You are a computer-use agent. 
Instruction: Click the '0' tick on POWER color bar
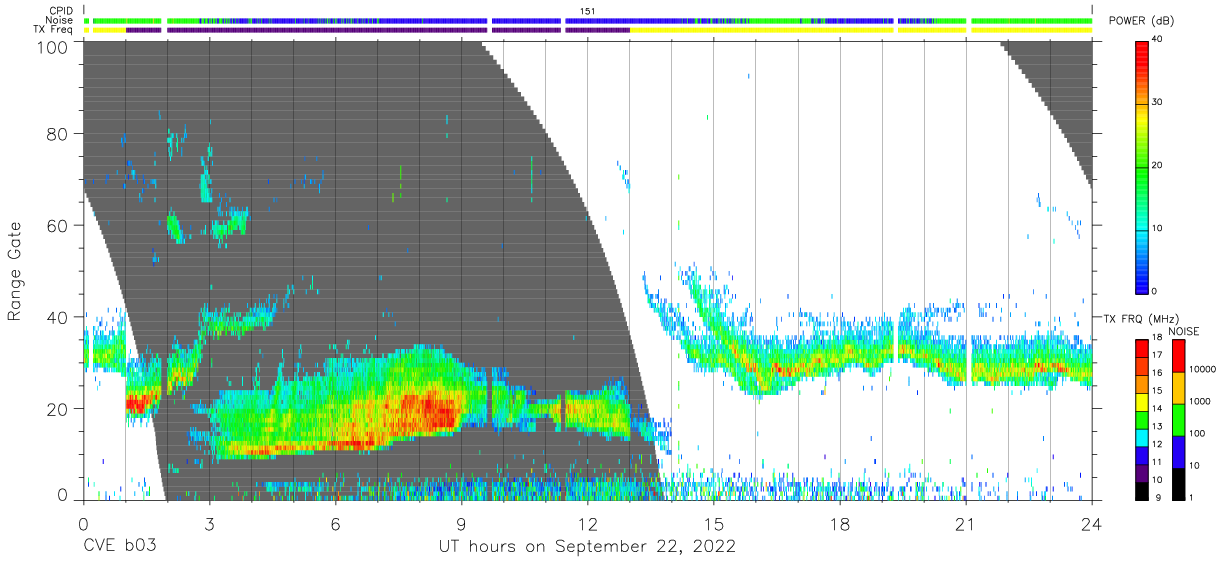pos(1155,291)
